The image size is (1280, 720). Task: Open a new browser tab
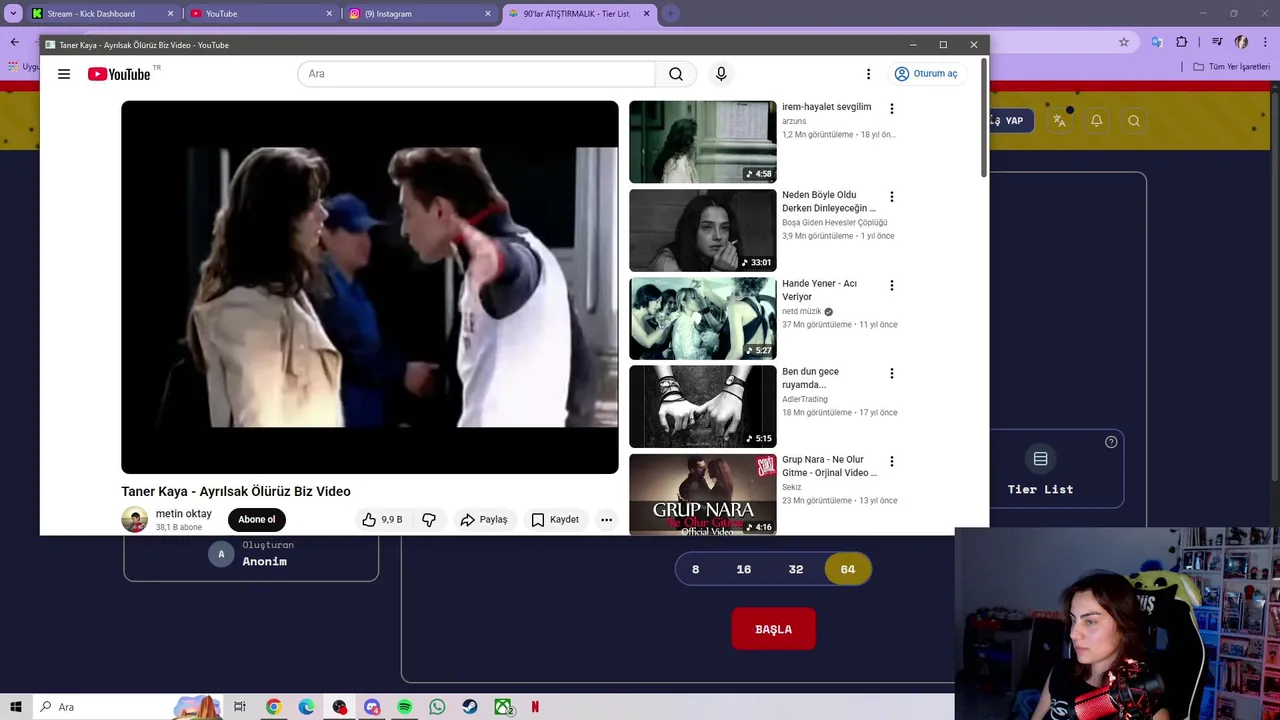pos(670,14)
